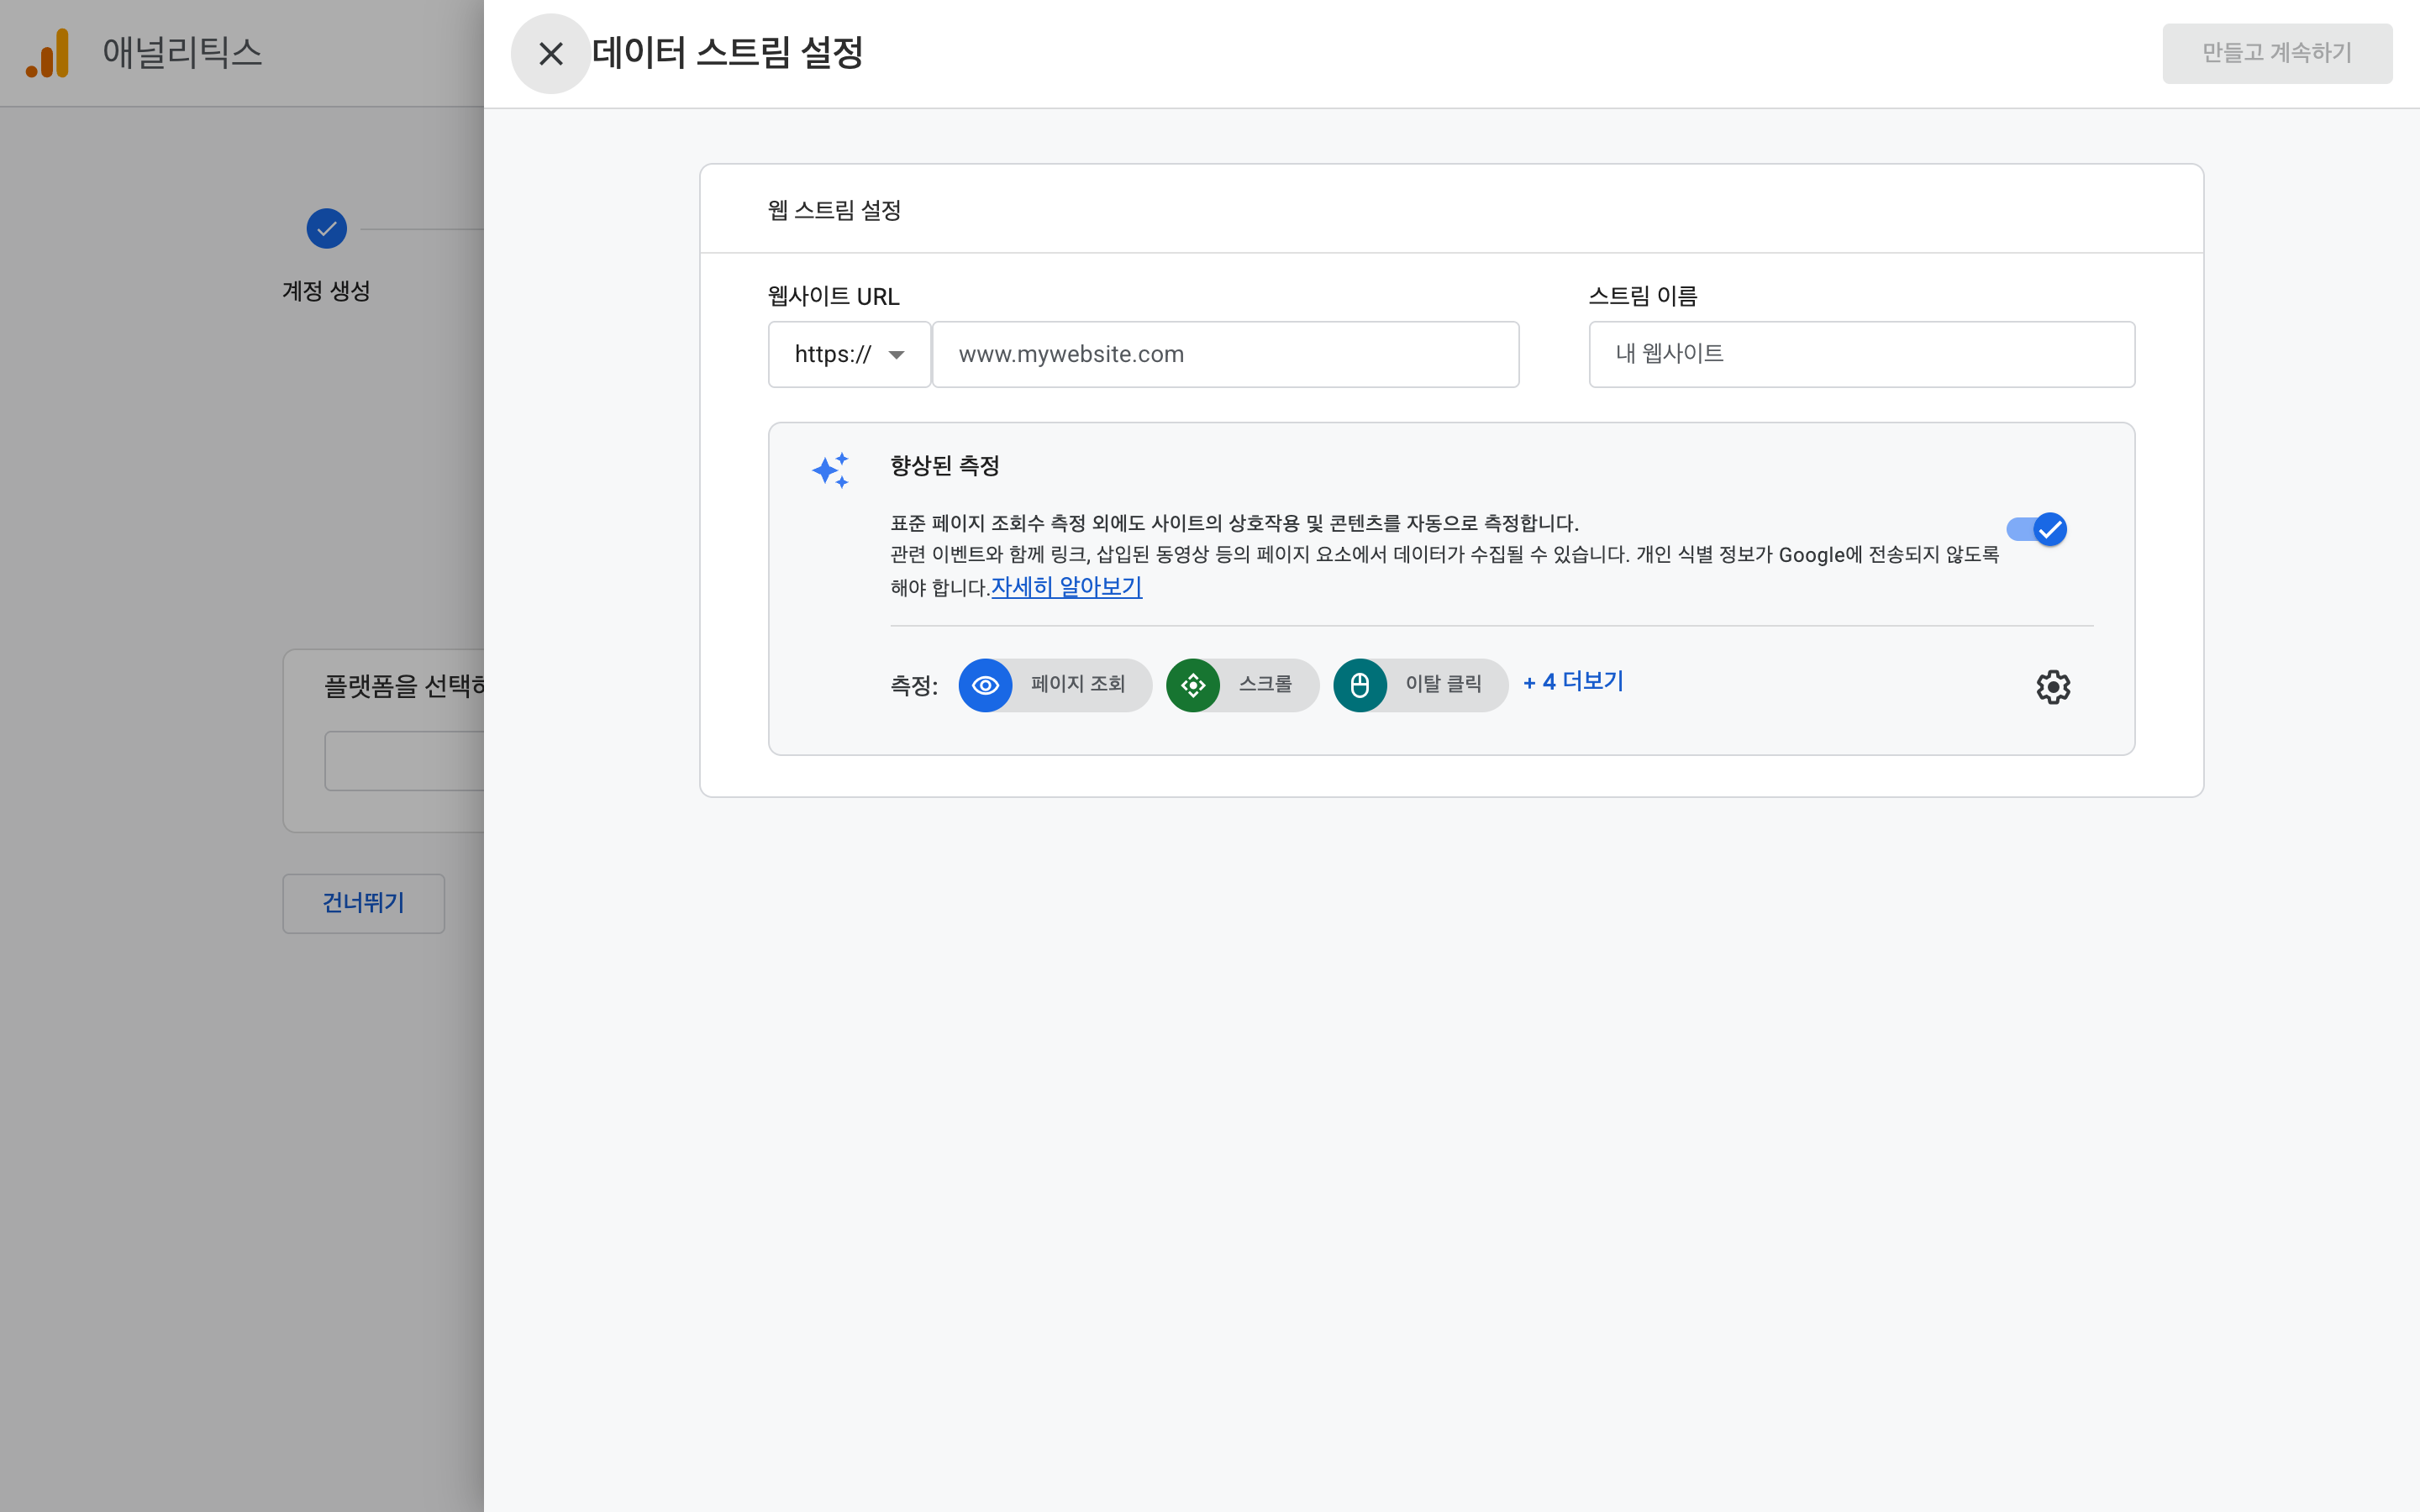Click the 이탈 클릭 mouse icon chip
The image size is (2420, 1512).
point(1420,685)
